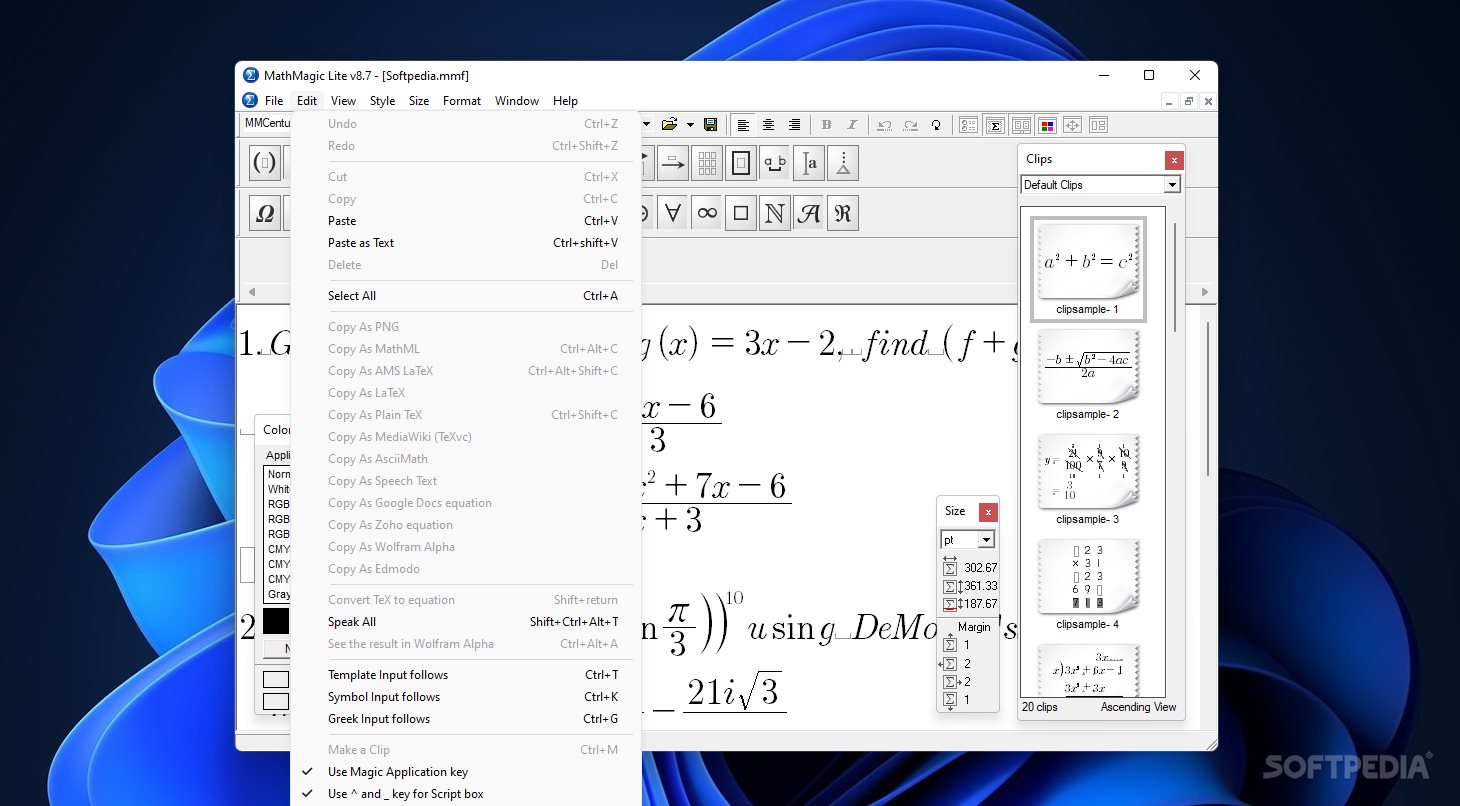Open the File menu
The width and height of the screenshot is (1460, 806).
point(274,101)
